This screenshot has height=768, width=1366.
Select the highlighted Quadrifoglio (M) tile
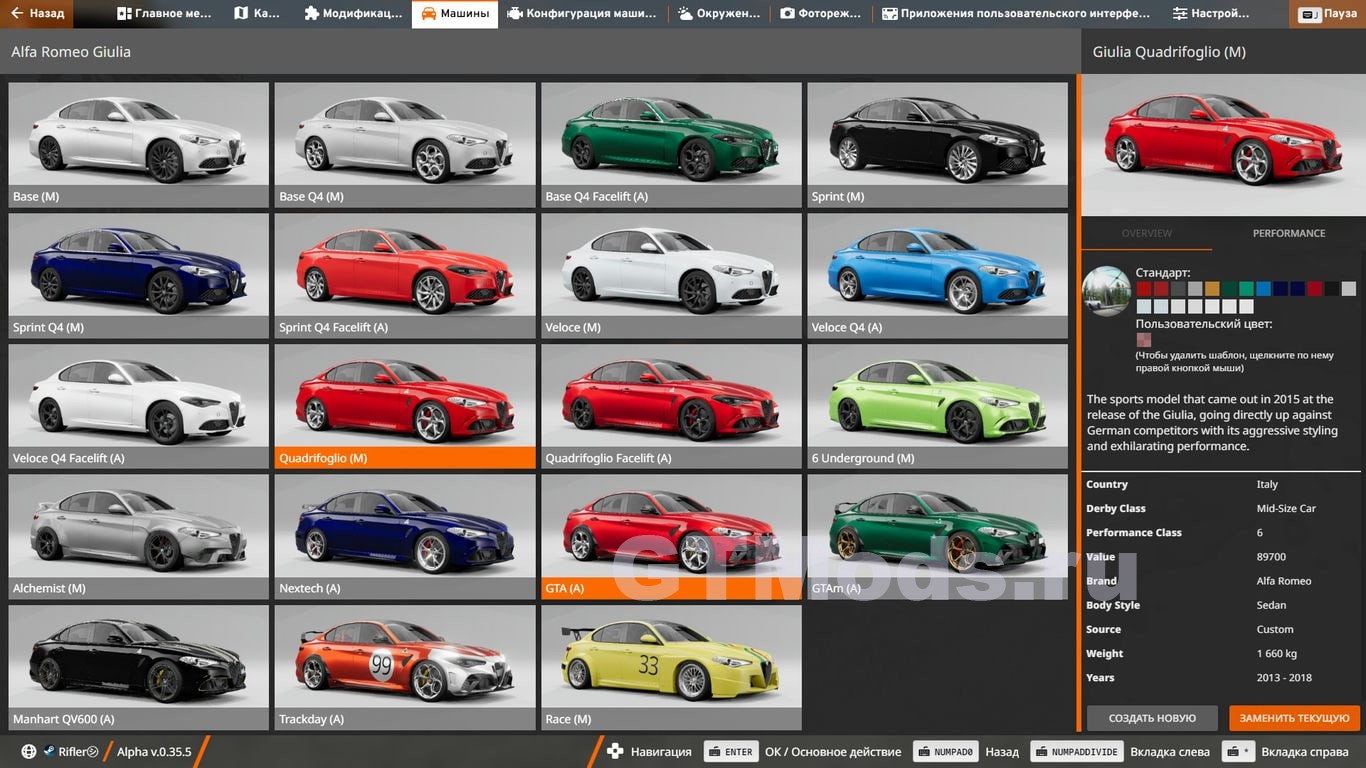pyautogui.click(x=405, y=406)
